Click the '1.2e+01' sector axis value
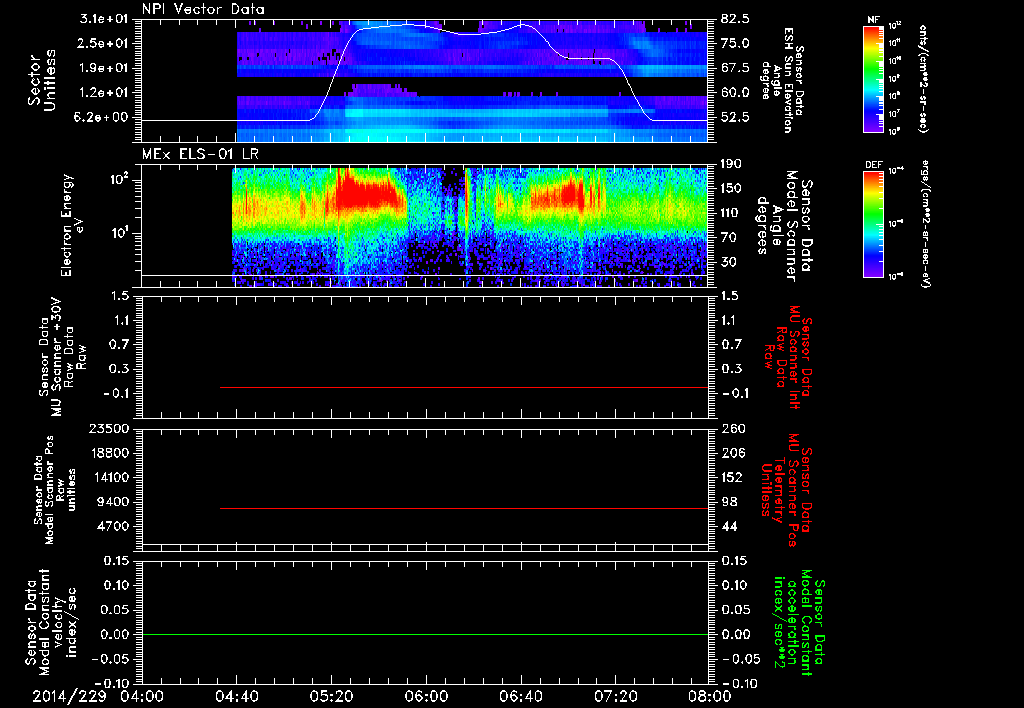This screenshot has height=708, width=1024. (x=103, y=93)
